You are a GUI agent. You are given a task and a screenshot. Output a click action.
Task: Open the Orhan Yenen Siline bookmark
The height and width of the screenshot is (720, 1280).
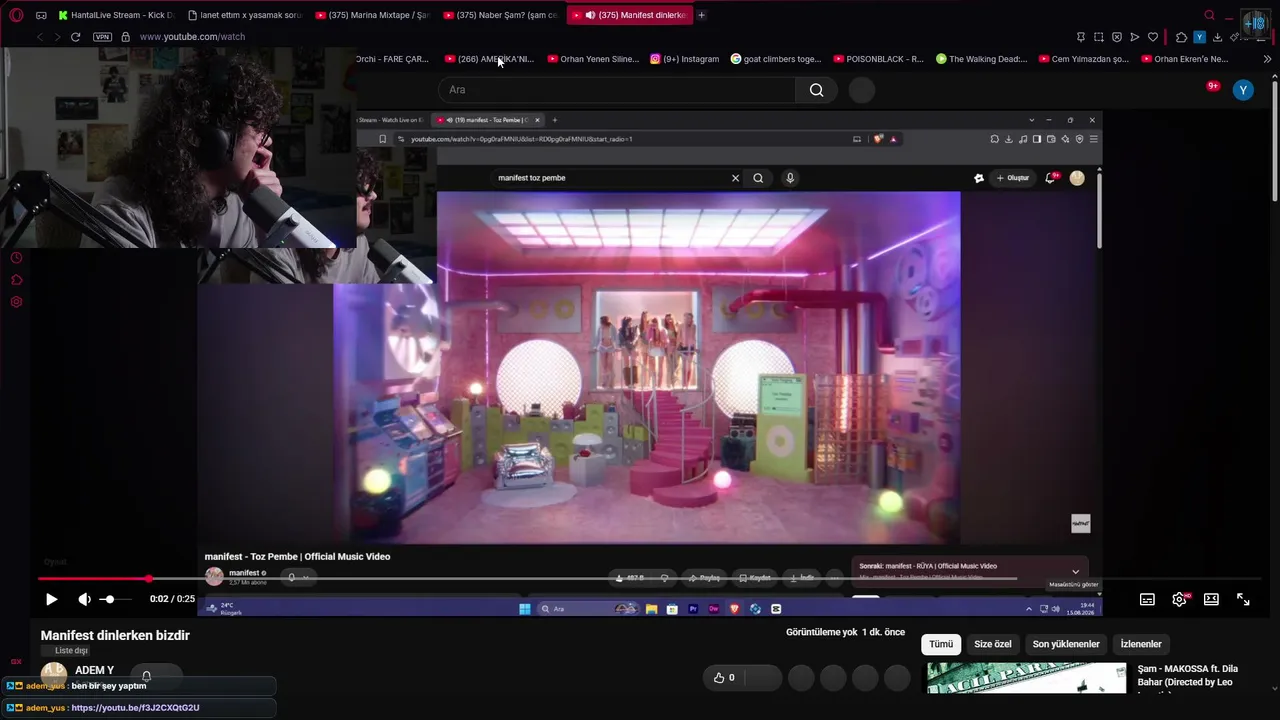[x=593, y=59]
